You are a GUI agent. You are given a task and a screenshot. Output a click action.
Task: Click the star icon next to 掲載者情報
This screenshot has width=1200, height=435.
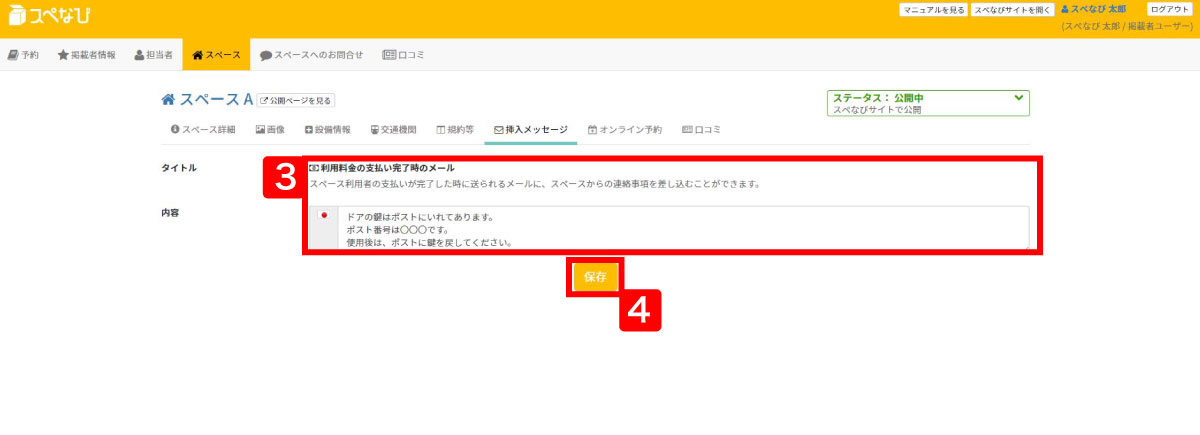[x=63, y=55]
